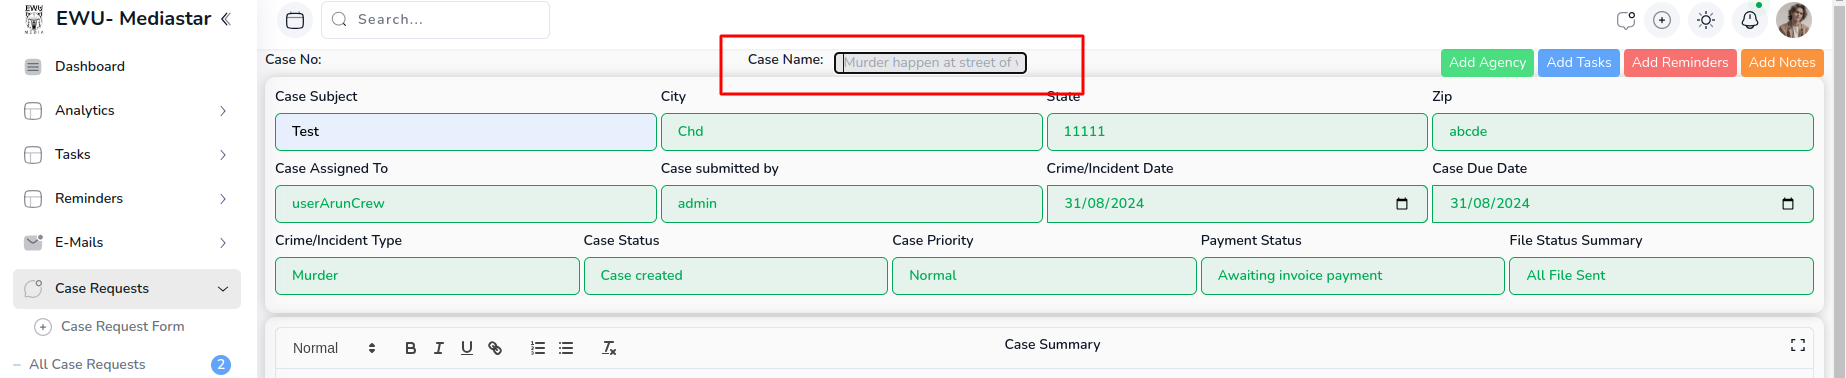Click the Add Agency button
Screen dimensions: 1846x378
point(1487,63)
